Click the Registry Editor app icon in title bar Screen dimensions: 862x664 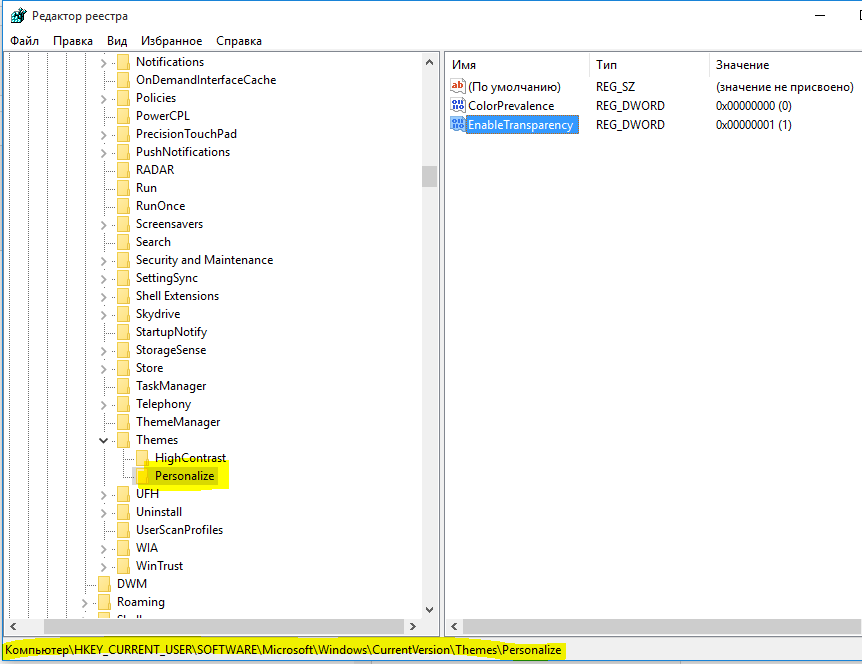(18, 15)
